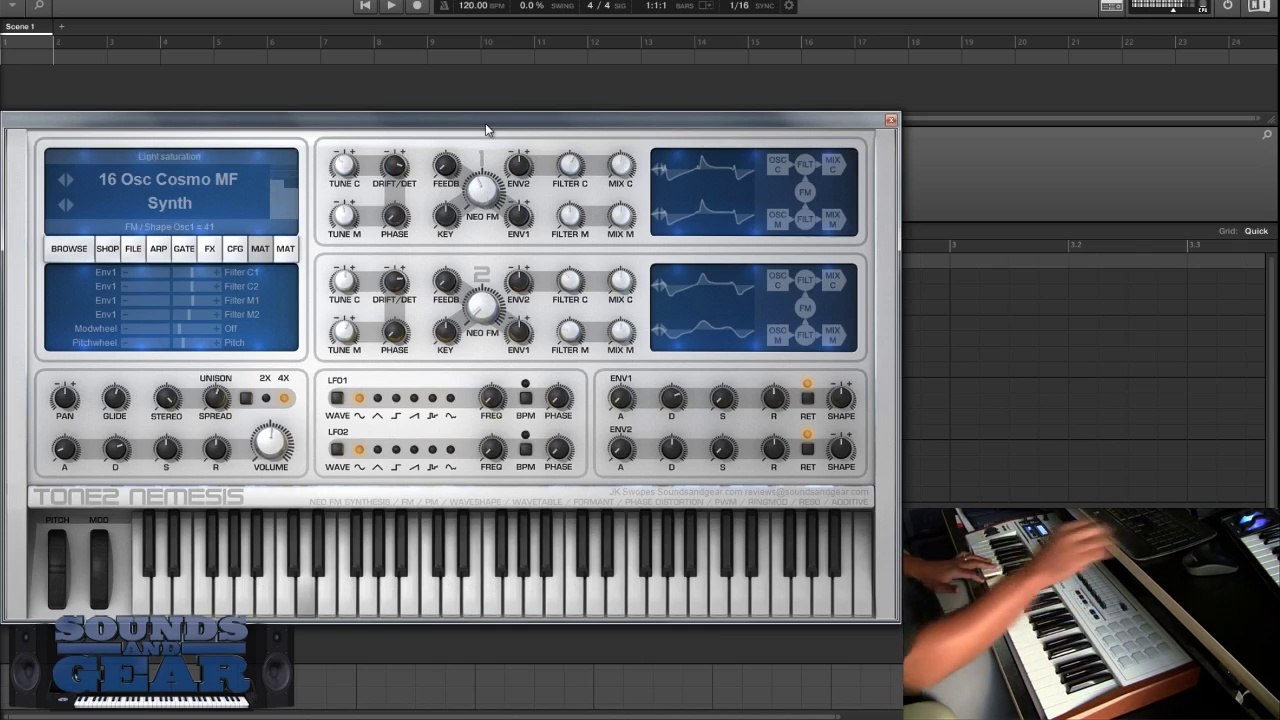The height and width of the screenshot is (720, 1280).
Task: Click the oscillator 1 NEO FM knob
Action: (482, 190)
